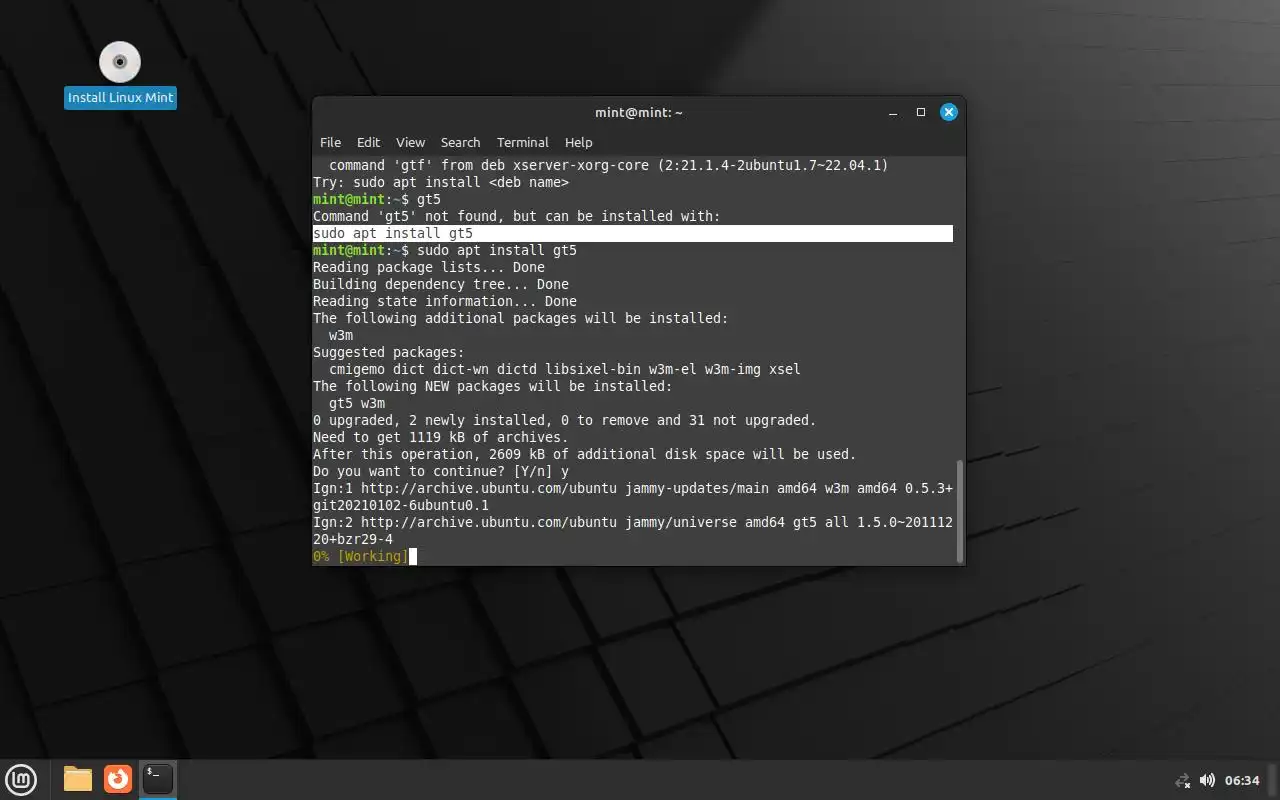Click the terminal vertical scrollbar thumb
Viewport: 1280px width, 800px height.
coord(960,511)
